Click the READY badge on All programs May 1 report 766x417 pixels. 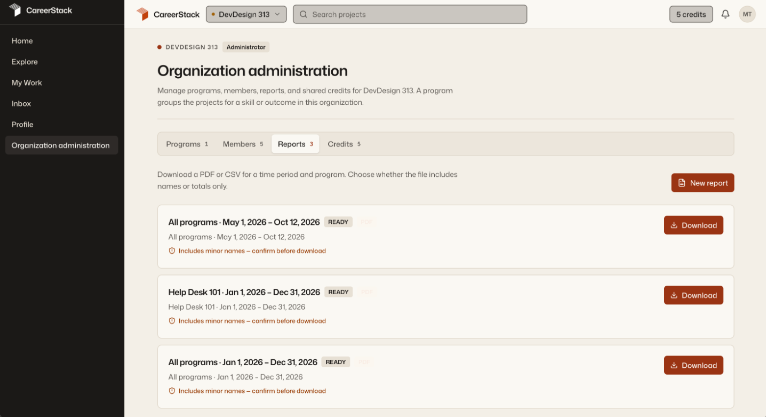(338, 222)
